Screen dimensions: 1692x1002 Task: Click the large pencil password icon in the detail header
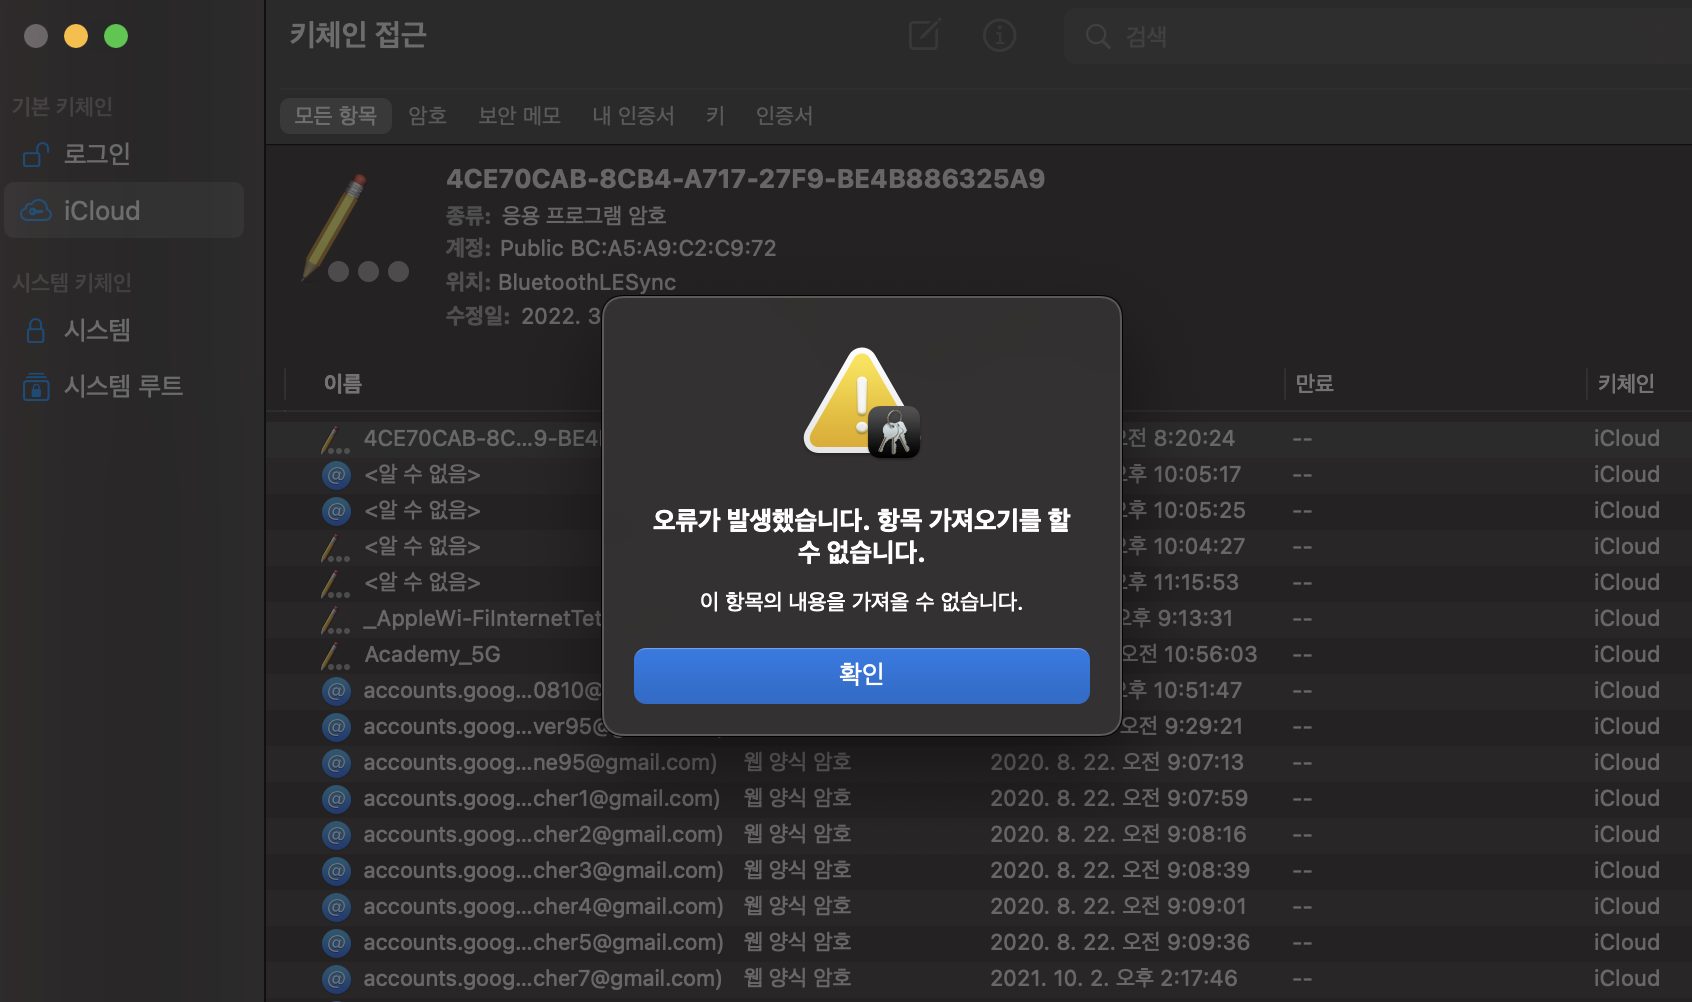point(355,229)
